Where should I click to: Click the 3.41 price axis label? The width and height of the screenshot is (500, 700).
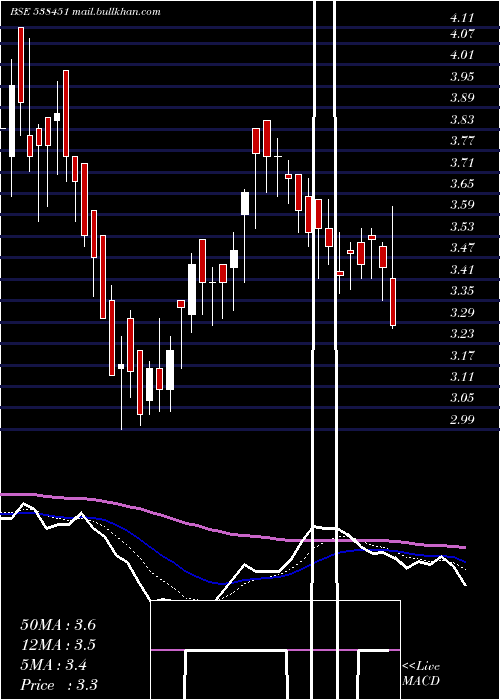pyautogui.click(x=462, y=269)
